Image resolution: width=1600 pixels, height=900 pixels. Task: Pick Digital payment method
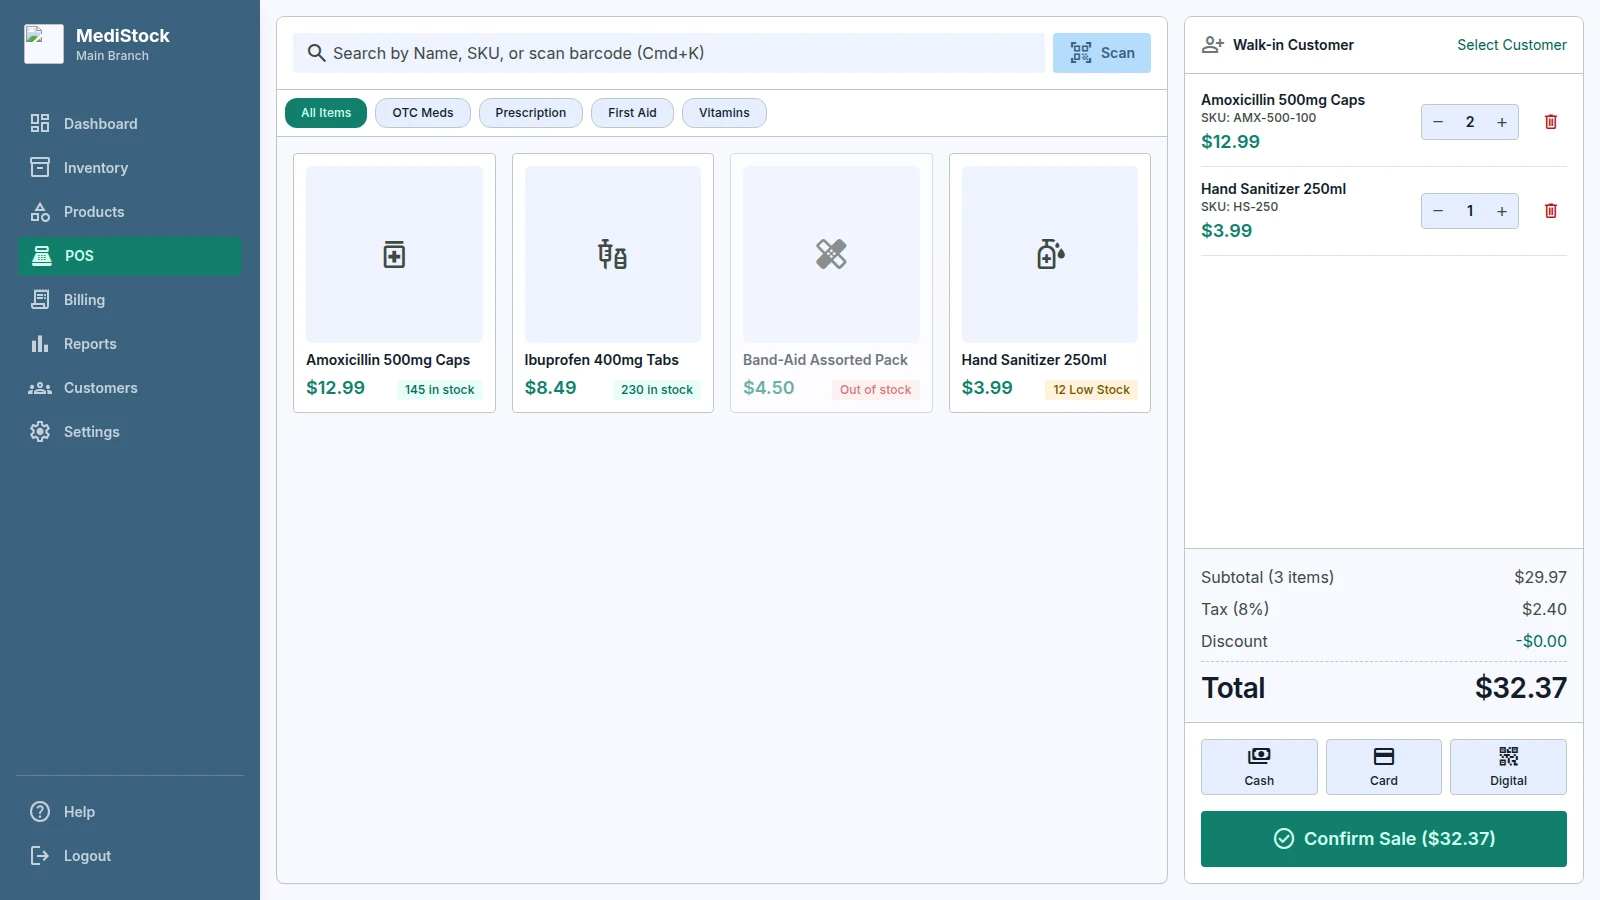1508,767
